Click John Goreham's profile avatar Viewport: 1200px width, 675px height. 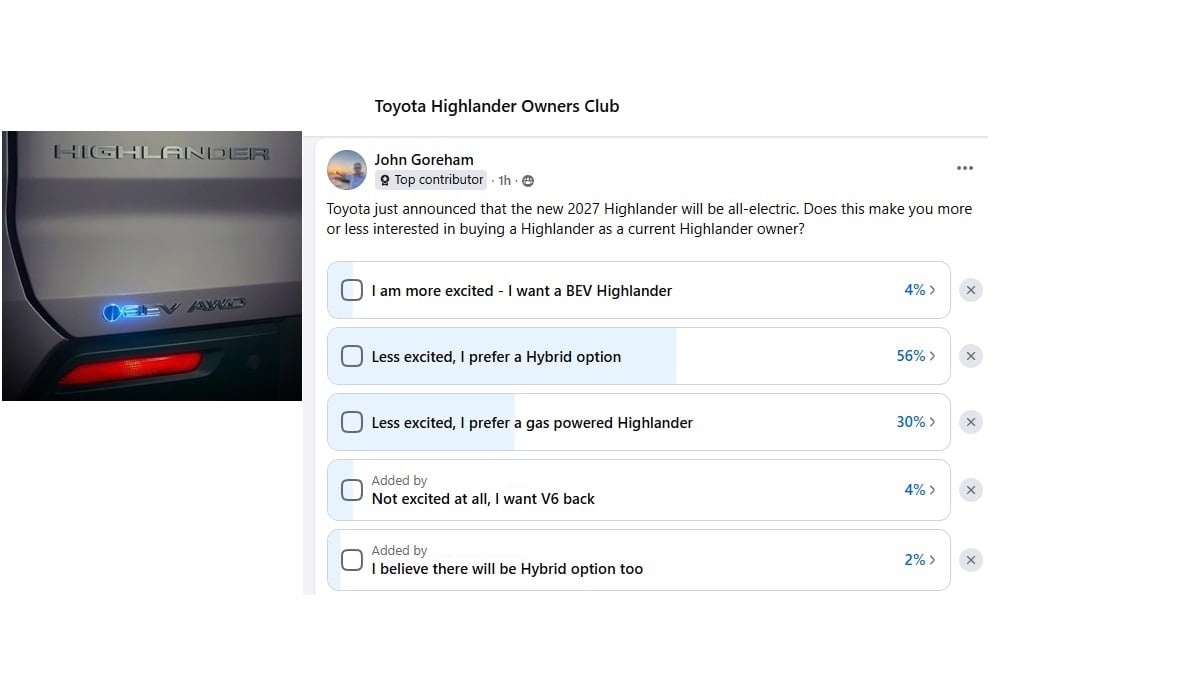click(x=347, y=170)
